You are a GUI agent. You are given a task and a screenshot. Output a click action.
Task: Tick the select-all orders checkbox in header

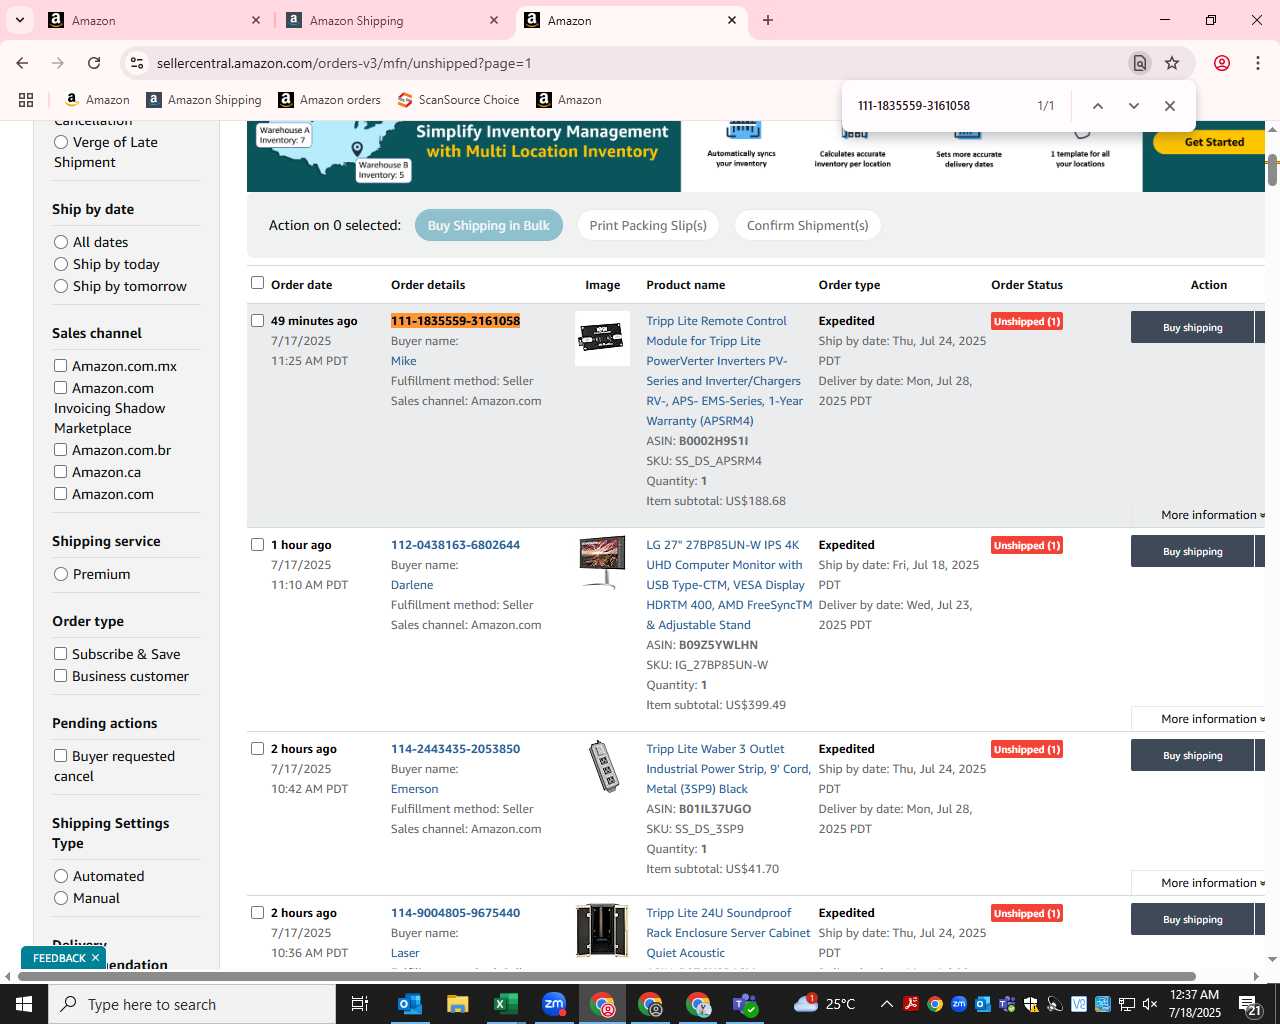[257, 283]
